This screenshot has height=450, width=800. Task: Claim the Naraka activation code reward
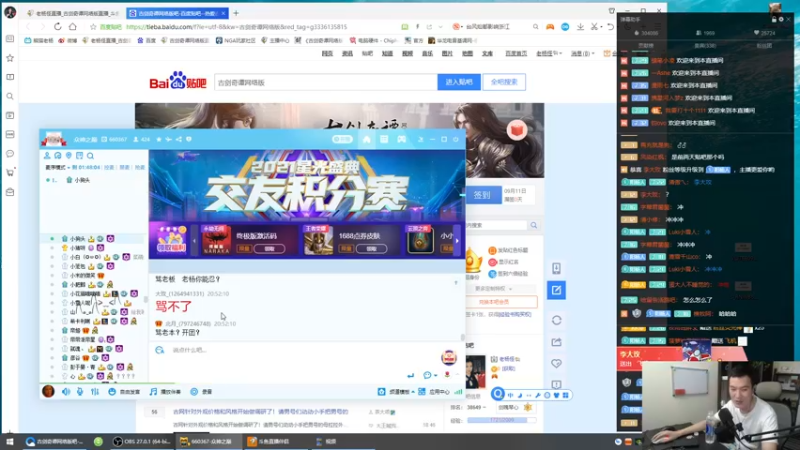(x=269, y=248)
